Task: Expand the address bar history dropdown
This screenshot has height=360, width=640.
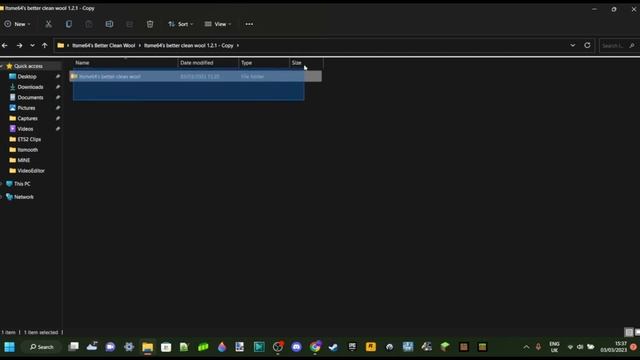Action: (x=573, y=45)
